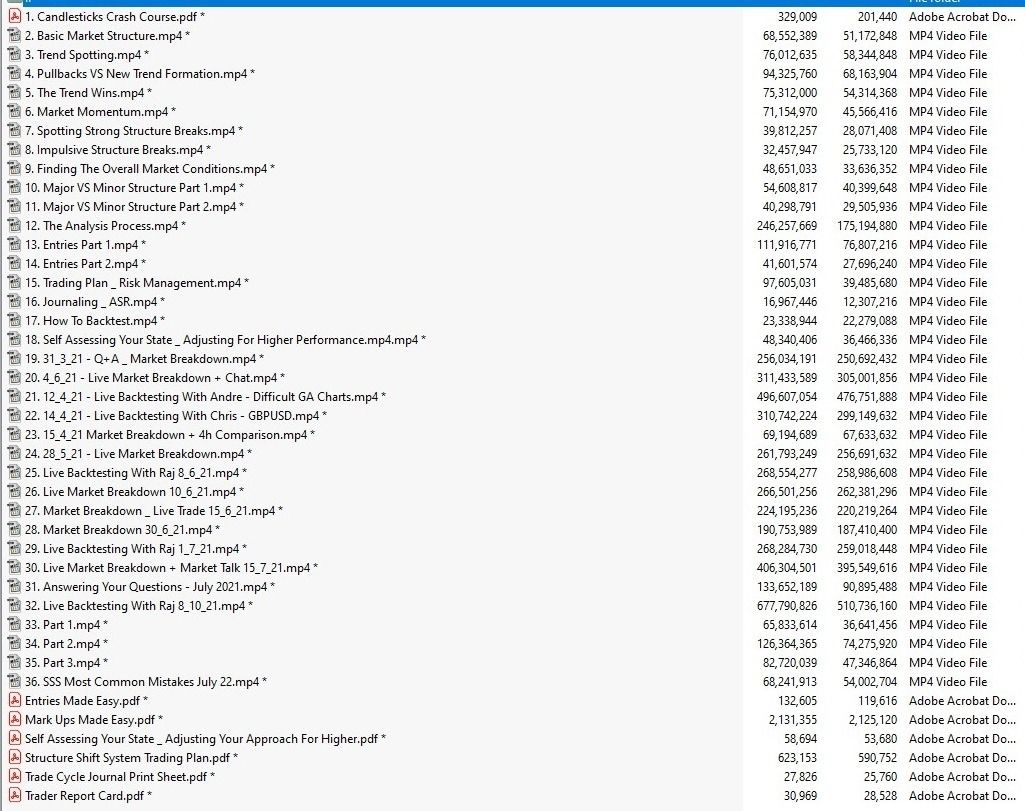
Task: Click the PDF icon beside Entries Made Easy
Action: [x=14, y=701]
